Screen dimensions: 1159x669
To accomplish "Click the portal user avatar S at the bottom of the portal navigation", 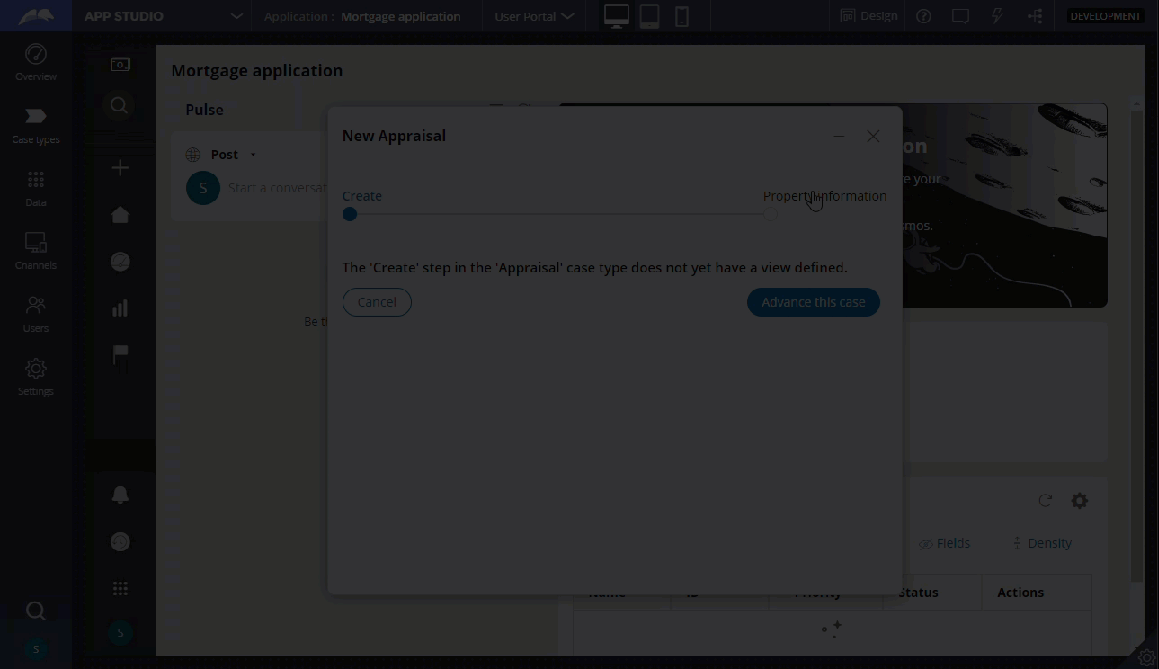I will click(120, 634).
